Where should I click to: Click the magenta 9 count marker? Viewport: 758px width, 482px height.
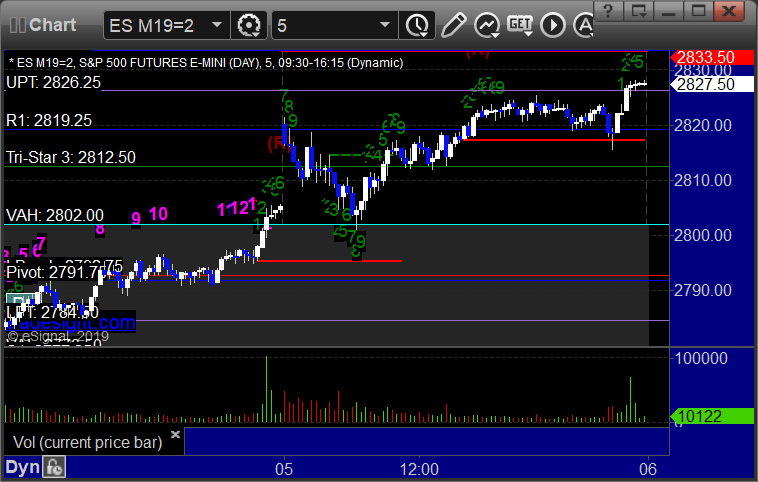pyautogui.click(x=136, y=218)
